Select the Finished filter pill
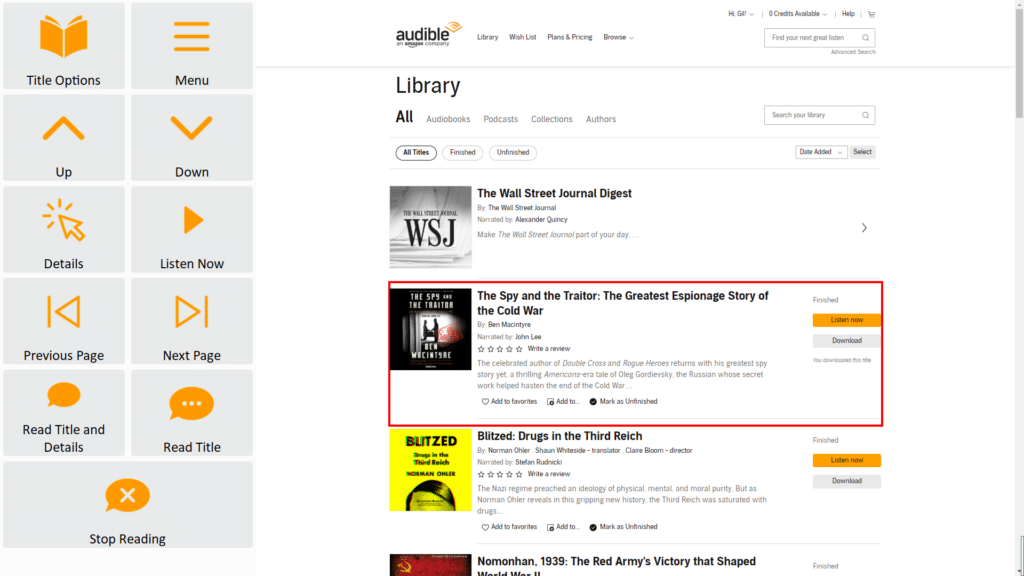 coord(462,153)
